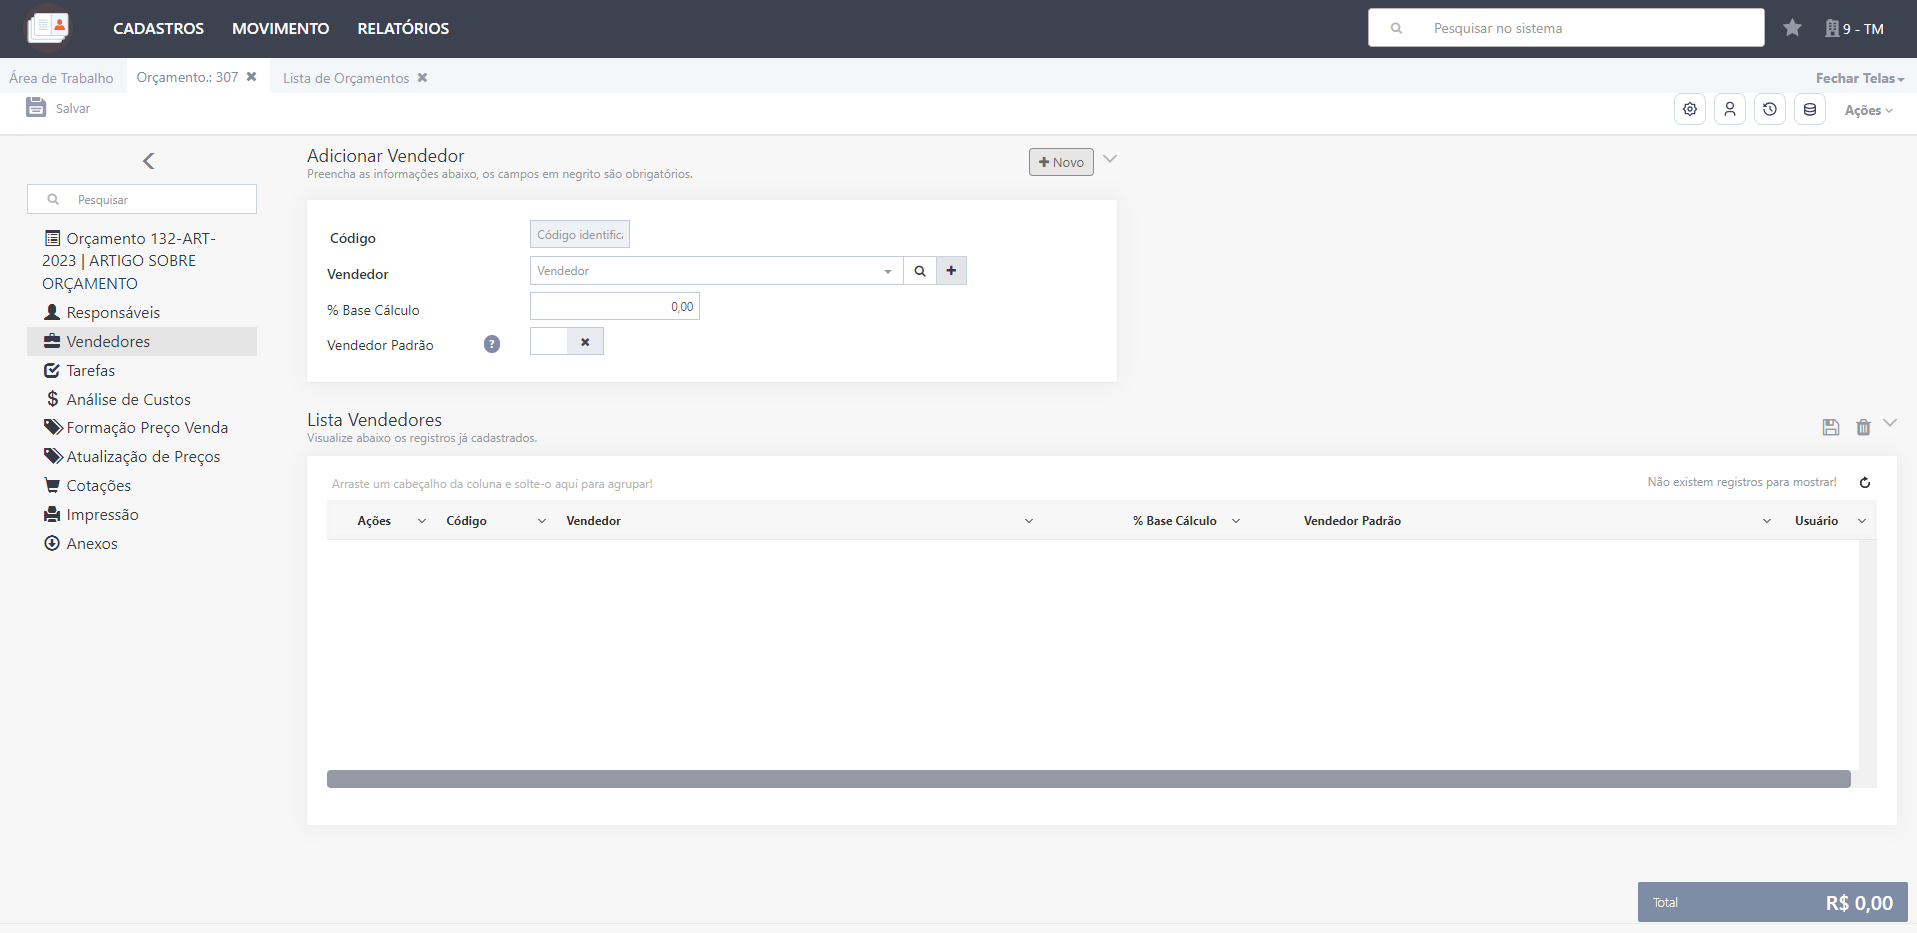
Task: Click the Novo button
Action: tap(1061, 162)
